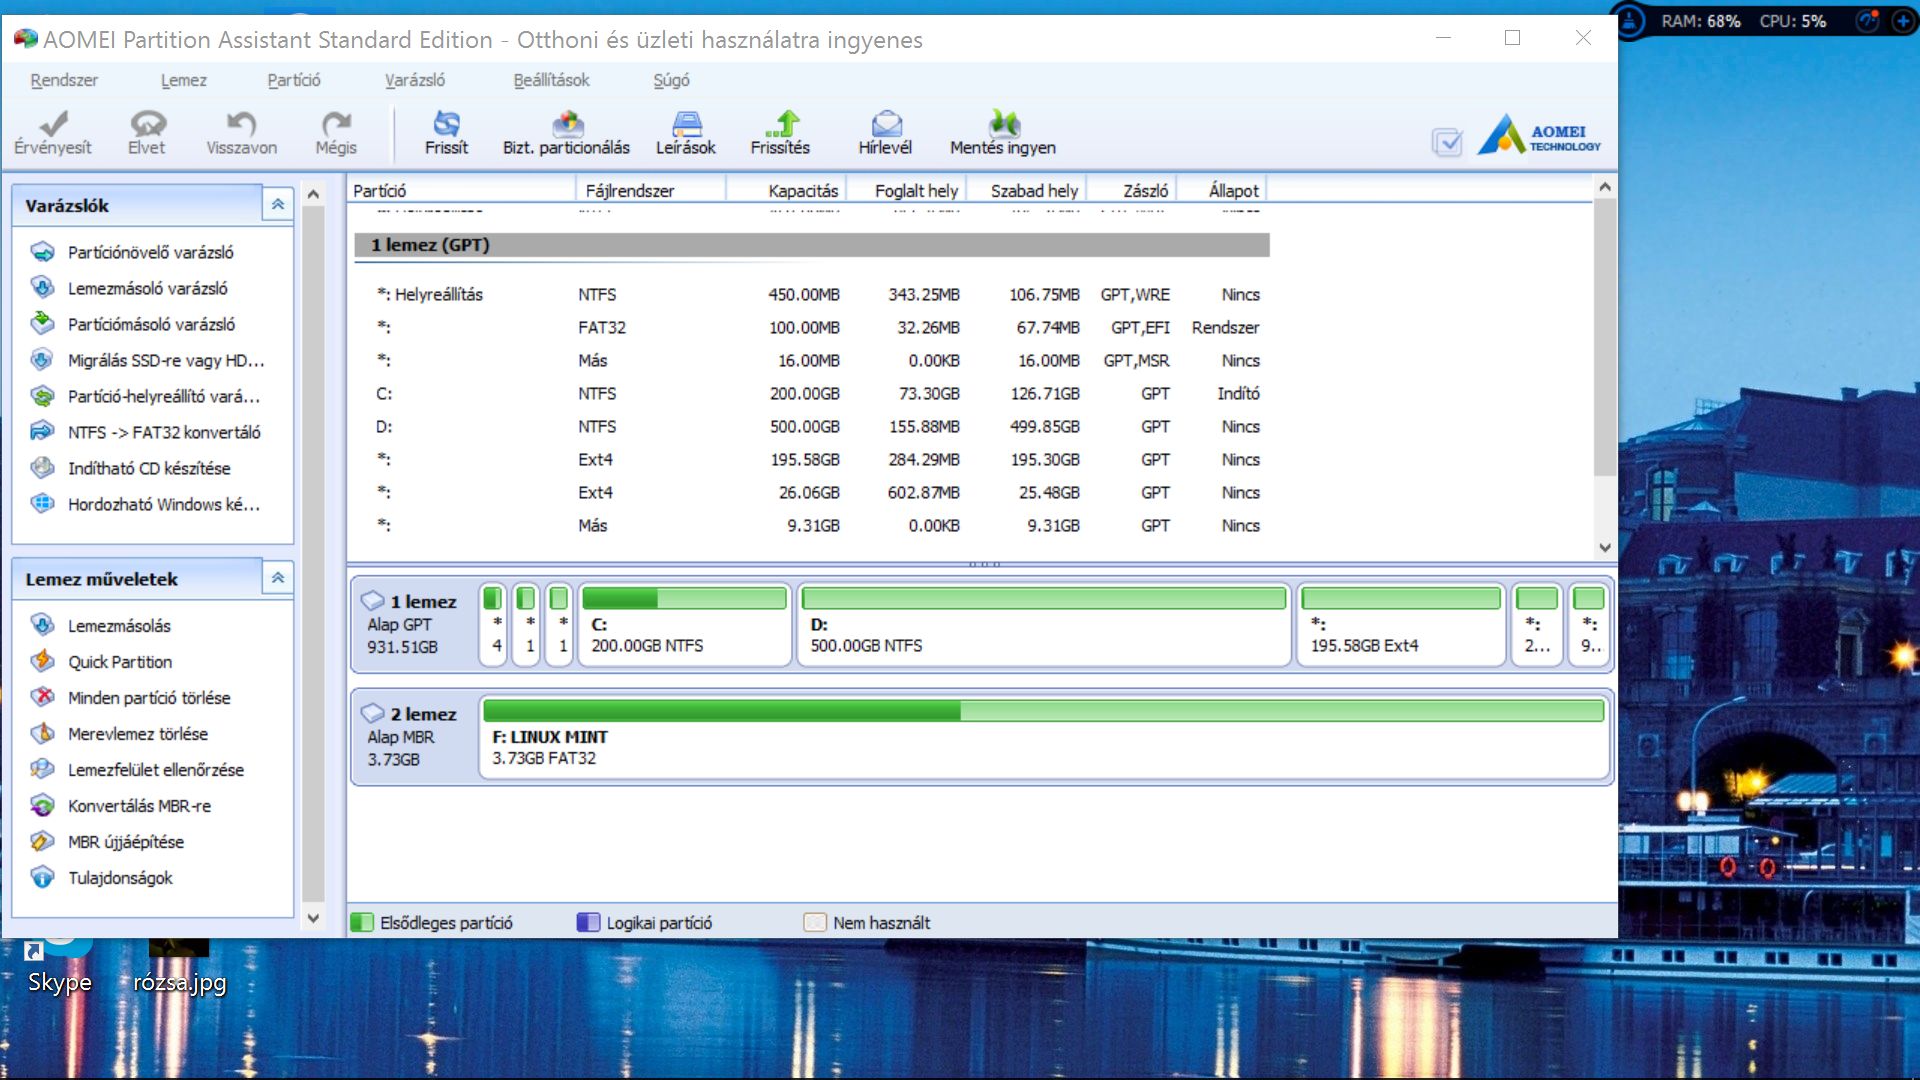This screenshot has height=1080, width=1920.
Task: Click the Mentés ingyen toolbar icon
Action: coord(1003,133)
